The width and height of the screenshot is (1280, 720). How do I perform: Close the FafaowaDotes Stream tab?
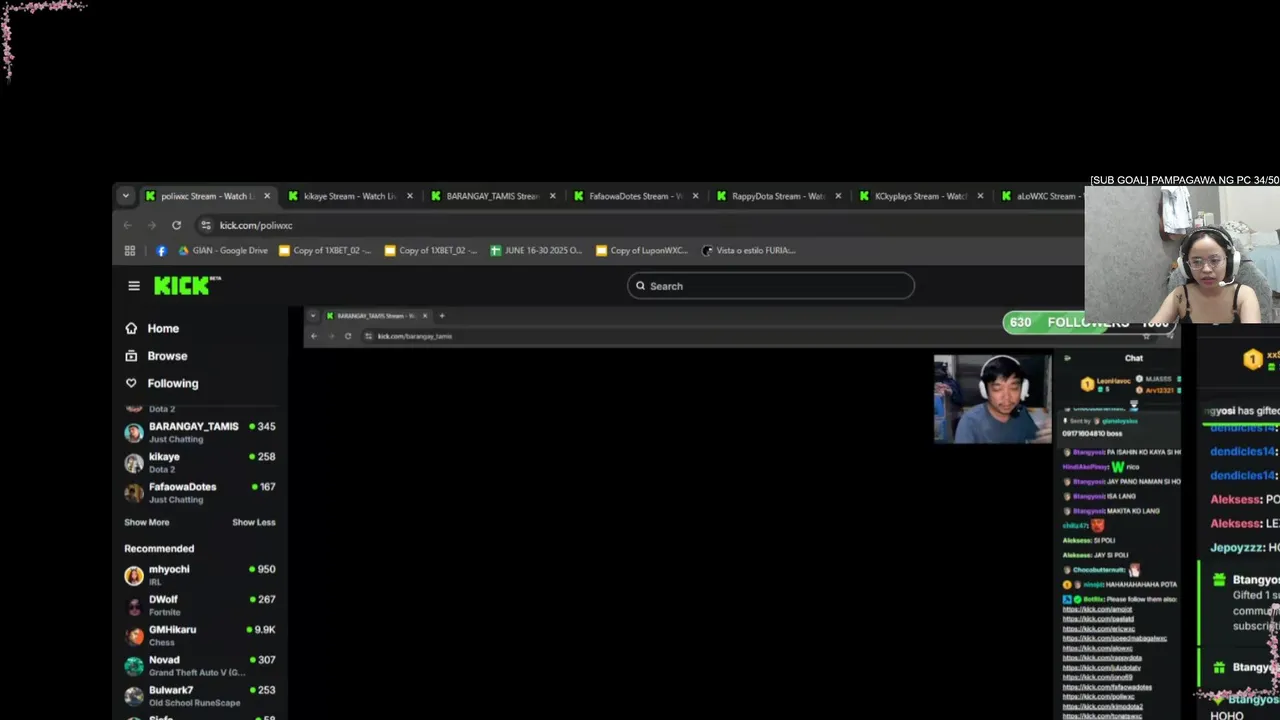pyautogui.click(x=696, y=196)
